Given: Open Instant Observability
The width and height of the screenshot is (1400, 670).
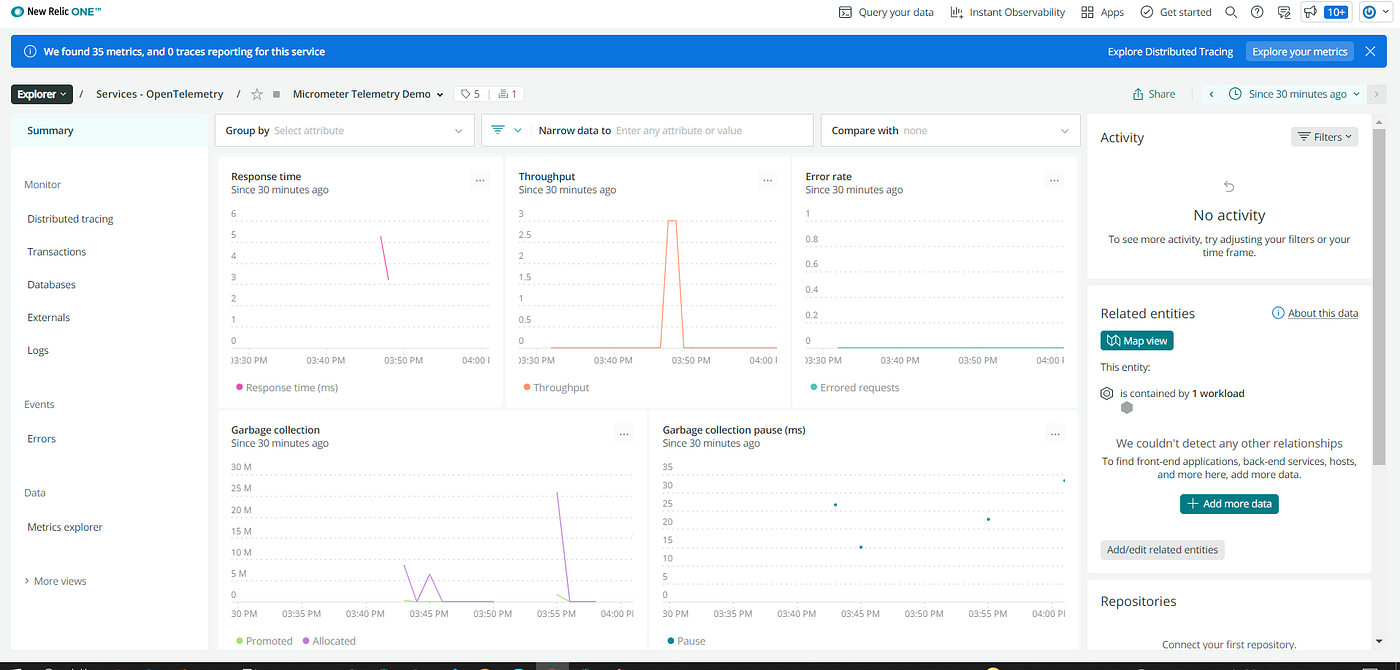Looking at the screenshot, I should 1008,12.
